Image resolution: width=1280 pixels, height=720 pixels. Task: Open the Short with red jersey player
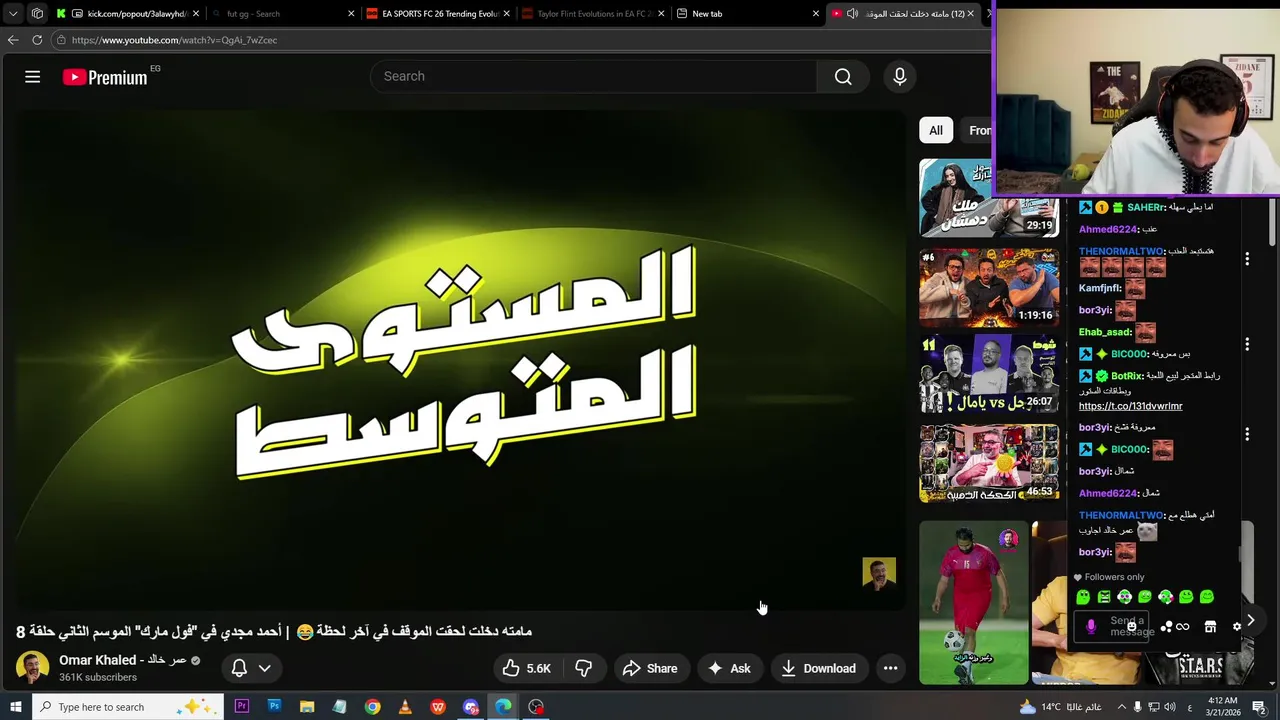pyautogui.click(x=973, y=602)
